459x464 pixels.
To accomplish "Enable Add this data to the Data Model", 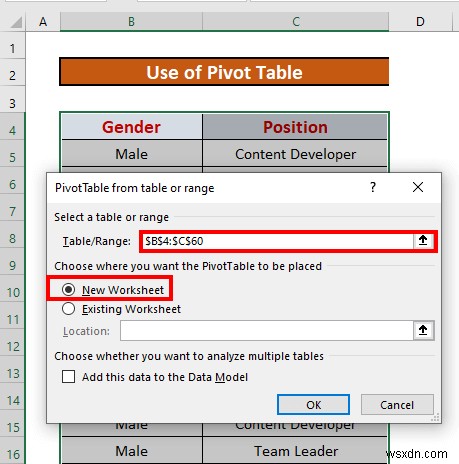I will (x=68, y=377).
